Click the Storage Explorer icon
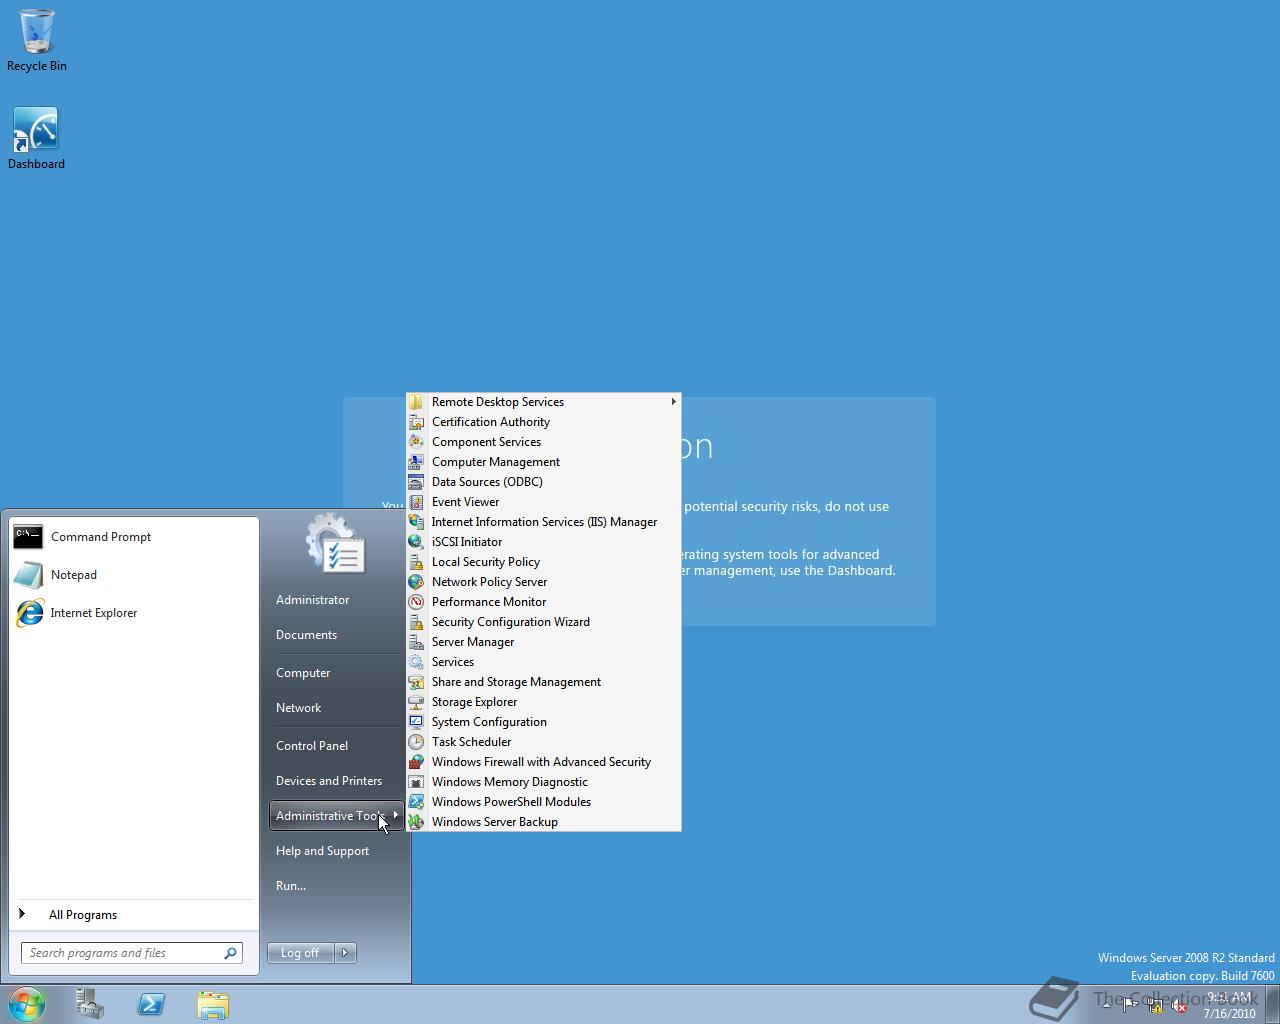Viewport: 1280px width, 1024px height. tap(416, 702)
